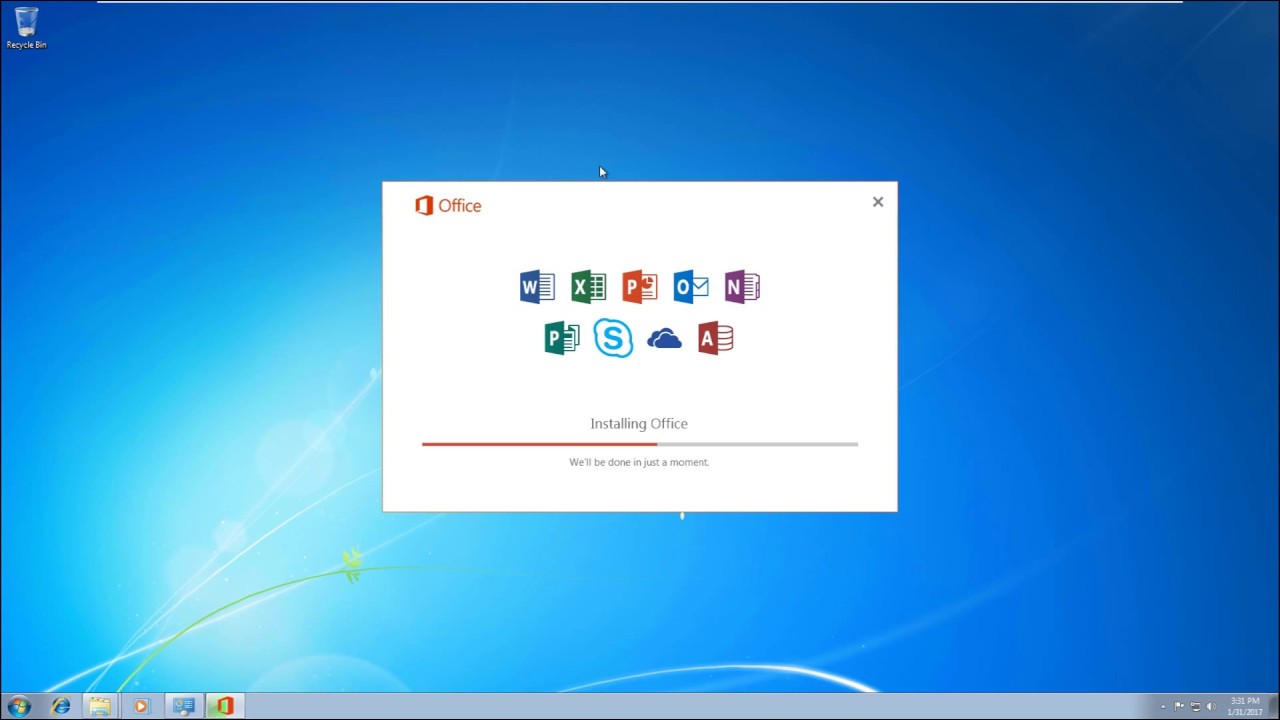Screen dimensions: 1280x720
Task: Click the Publisher icon in the installer
Action: 562,338
